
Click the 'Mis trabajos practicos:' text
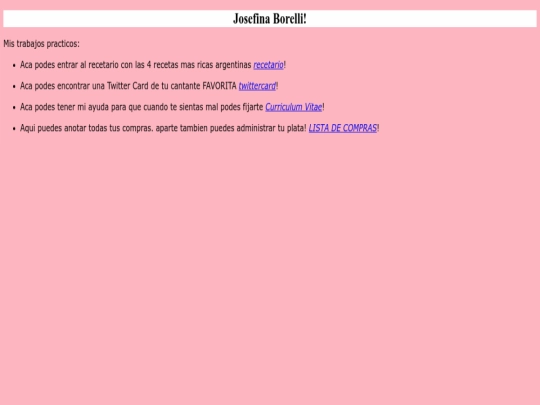41,44
